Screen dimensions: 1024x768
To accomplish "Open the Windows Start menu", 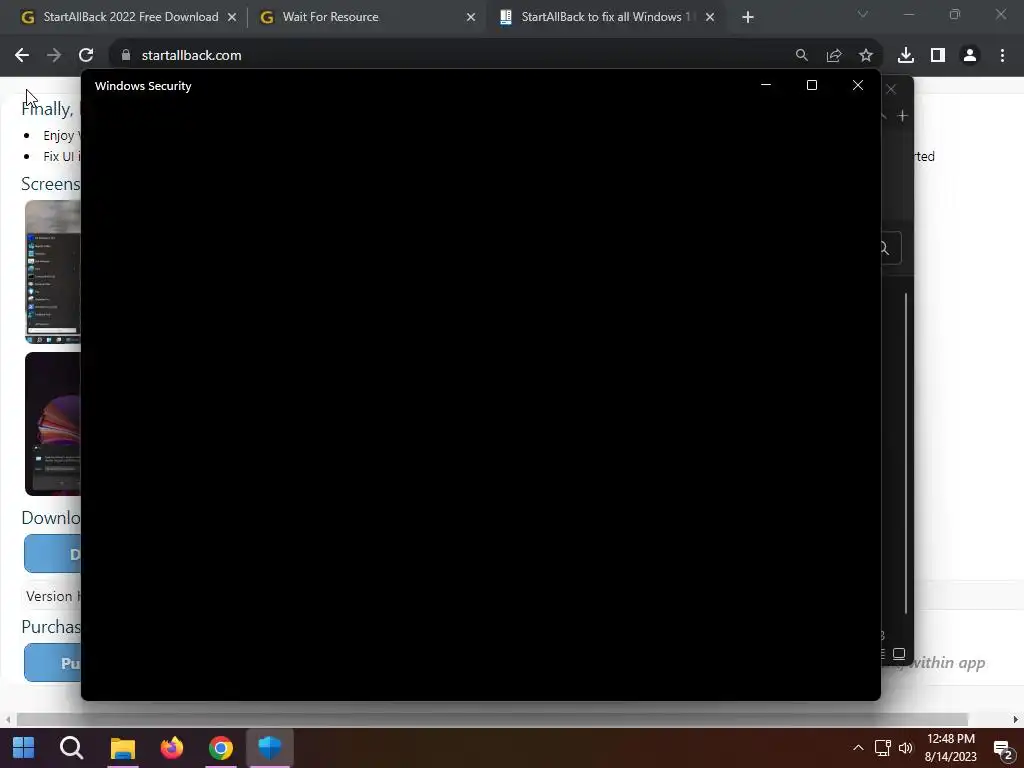I will (x=24, y=748).
